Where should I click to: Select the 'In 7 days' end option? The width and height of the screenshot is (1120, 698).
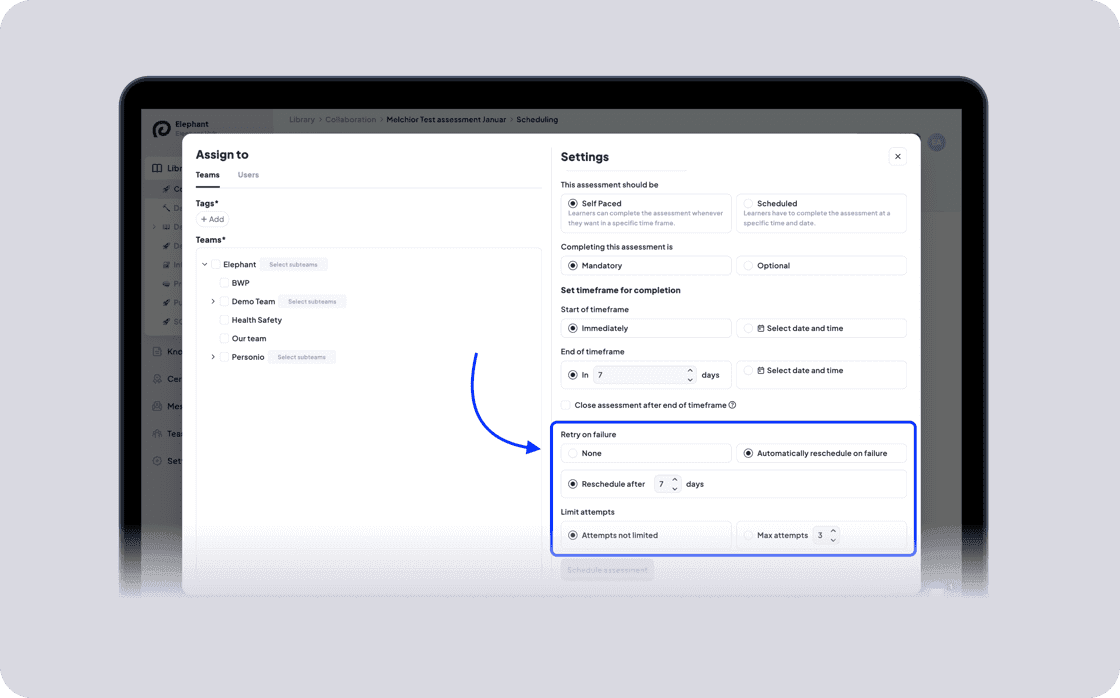pos(573,375)
